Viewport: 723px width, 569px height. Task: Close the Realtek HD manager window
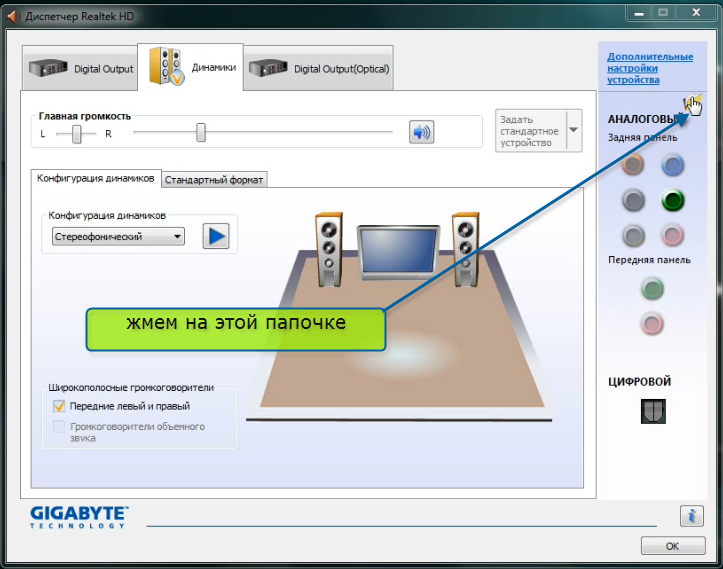pos(696,13)
